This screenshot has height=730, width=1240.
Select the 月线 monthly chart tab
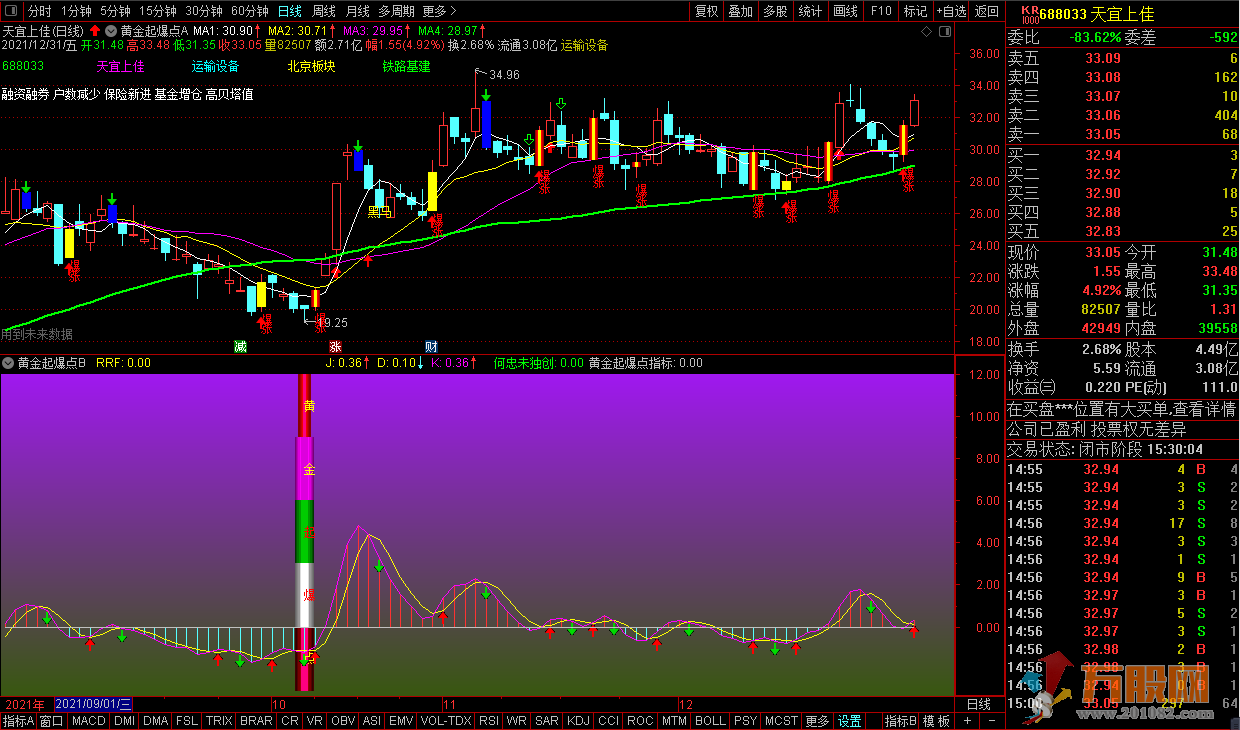357,11
